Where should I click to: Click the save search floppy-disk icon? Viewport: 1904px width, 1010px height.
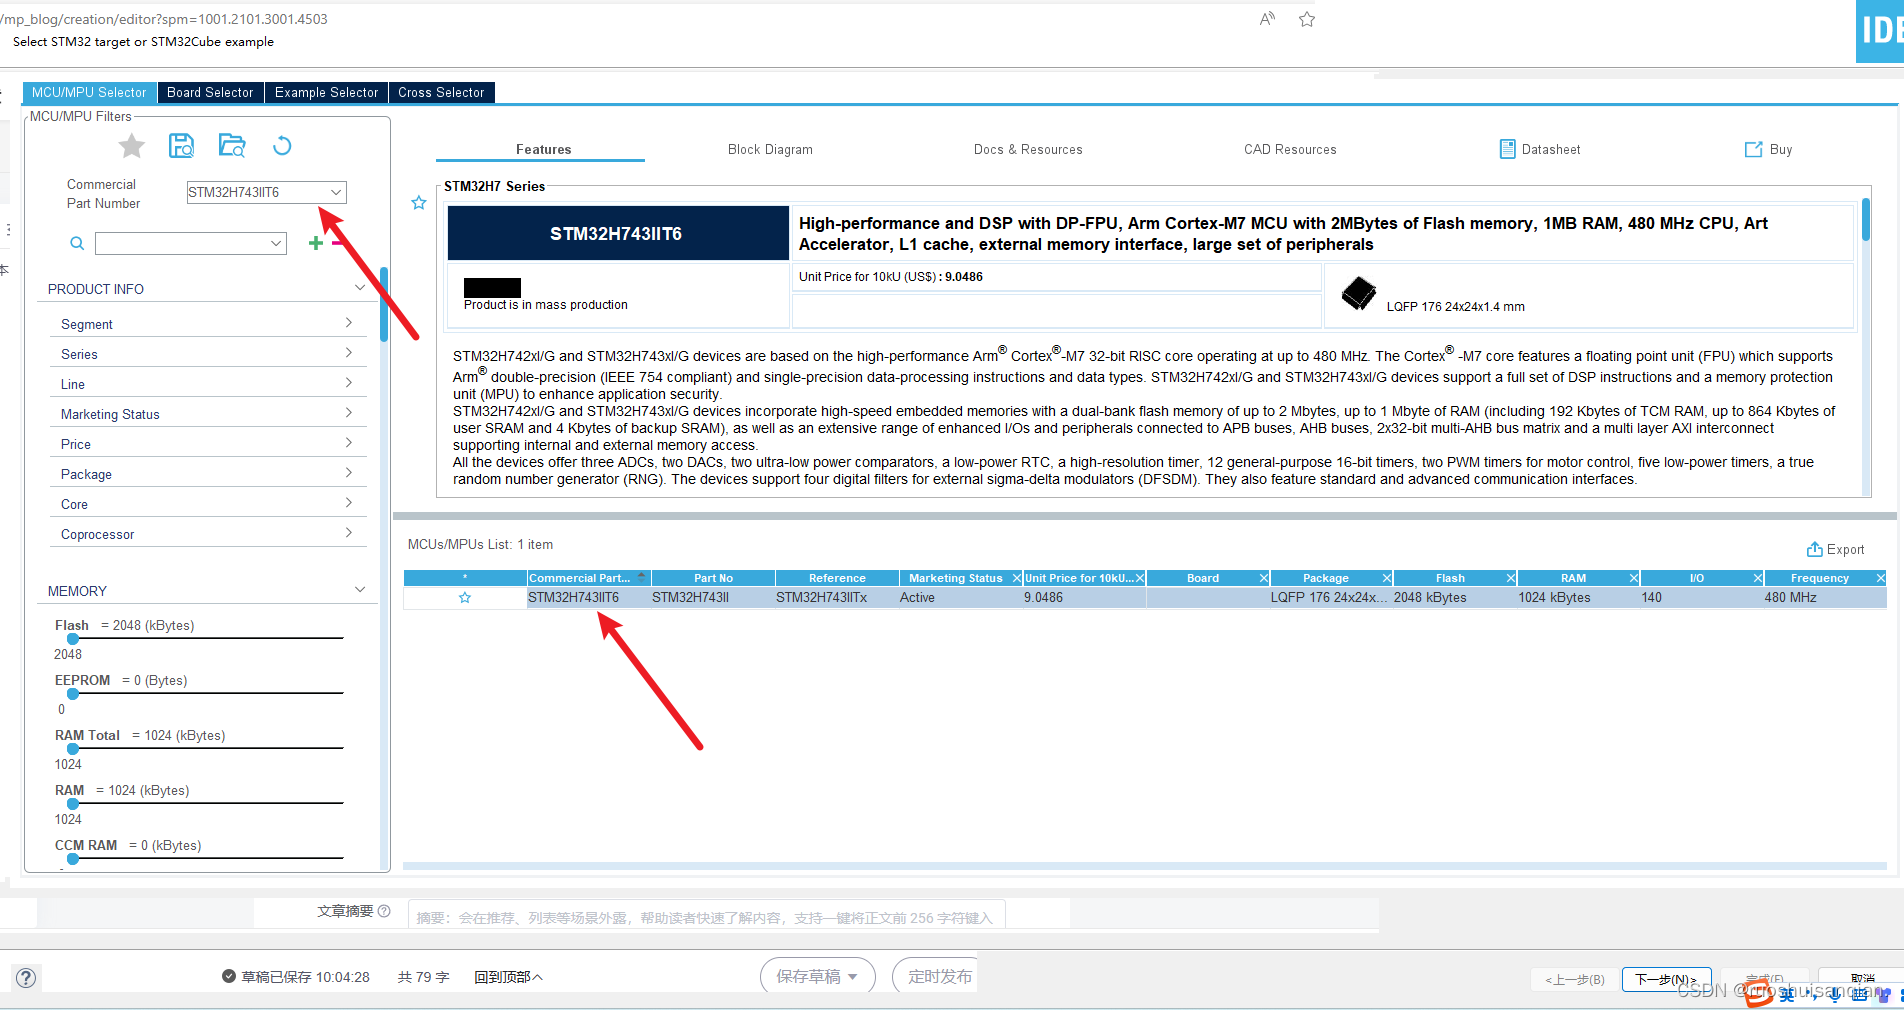[x=181, y=146]
